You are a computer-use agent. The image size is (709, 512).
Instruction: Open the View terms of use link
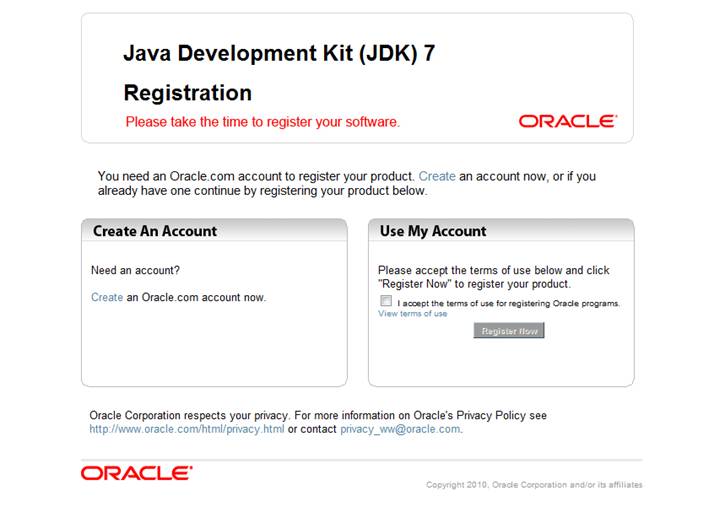412,314
